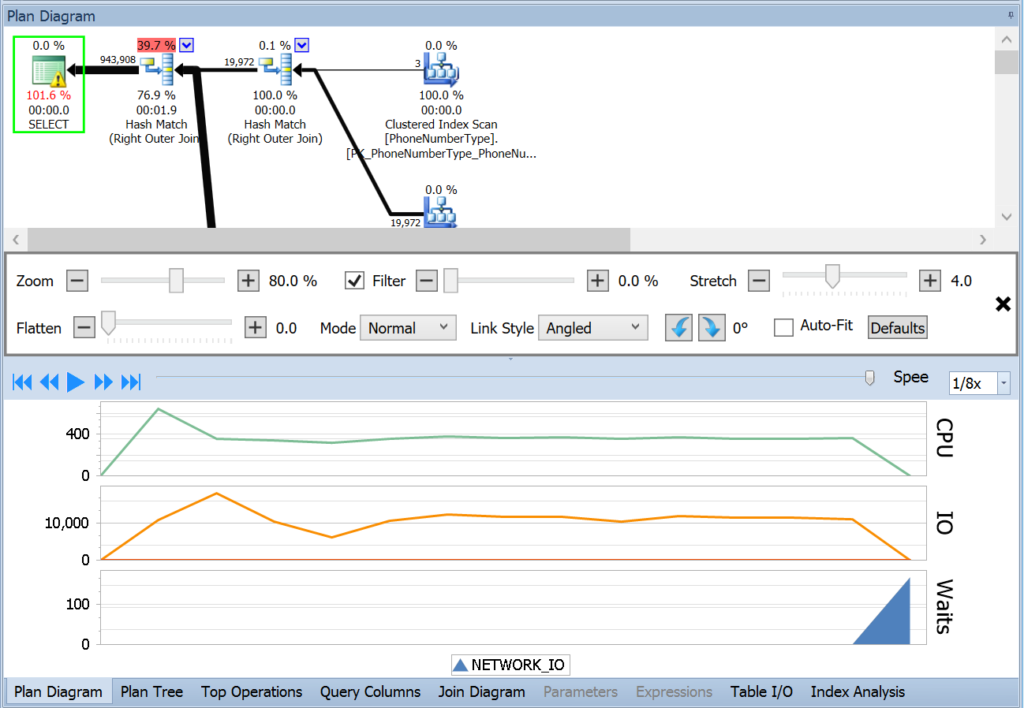Click the horizontal scrollbar thumb of the diagram
1024x708 pixels.
click(x=328, y=240)
